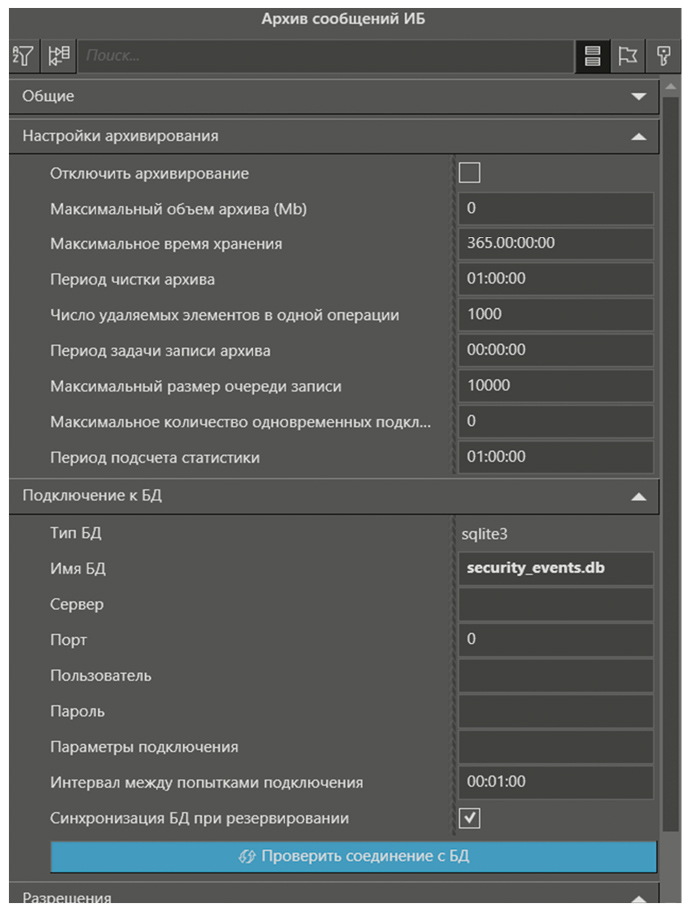Click the refresh icon on the check connection button
This screenshot has width=689, height=911.
[248, 856]
